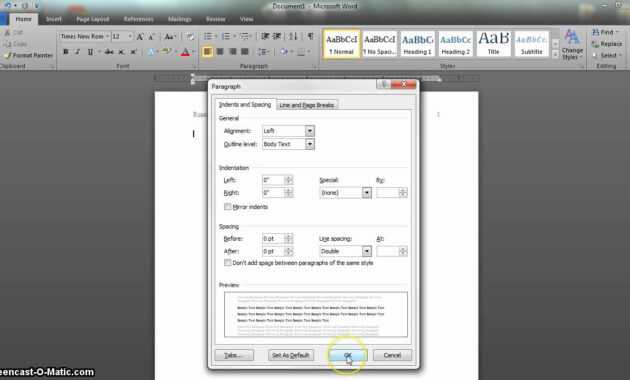Click the Change Styles icon

coord(572,45)
